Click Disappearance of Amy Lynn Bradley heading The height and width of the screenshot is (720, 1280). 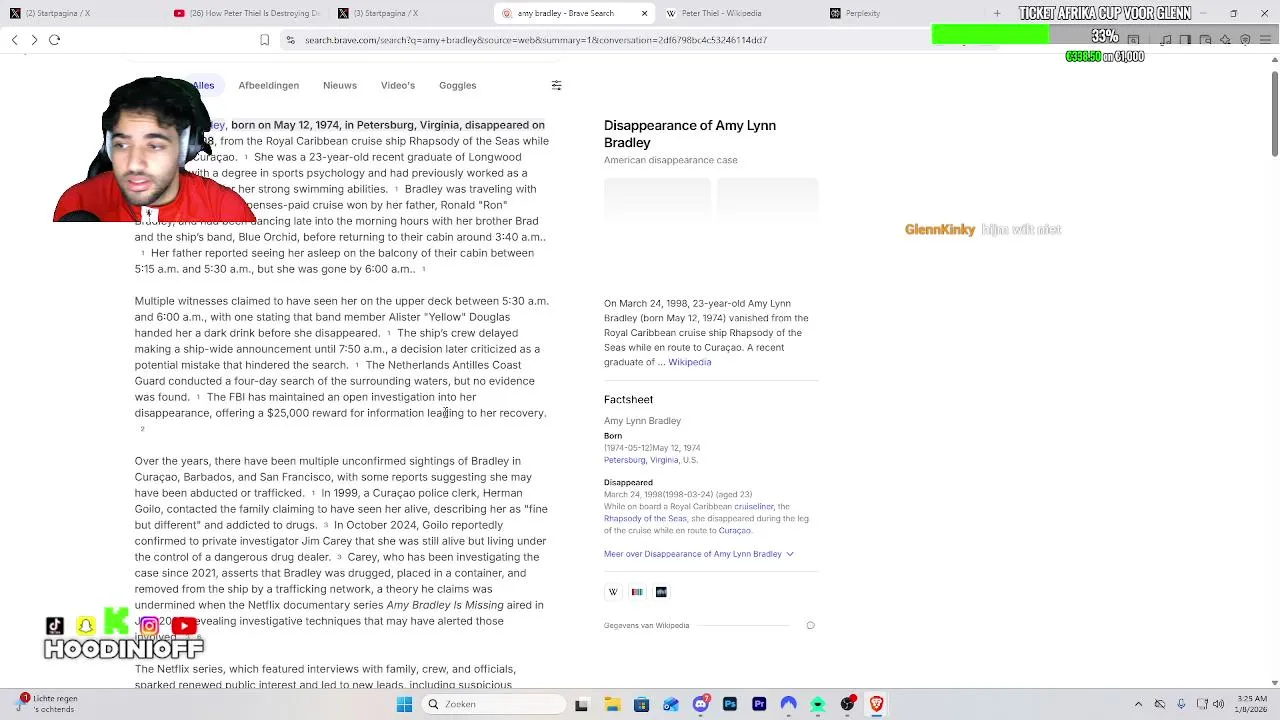click(690, 134)
